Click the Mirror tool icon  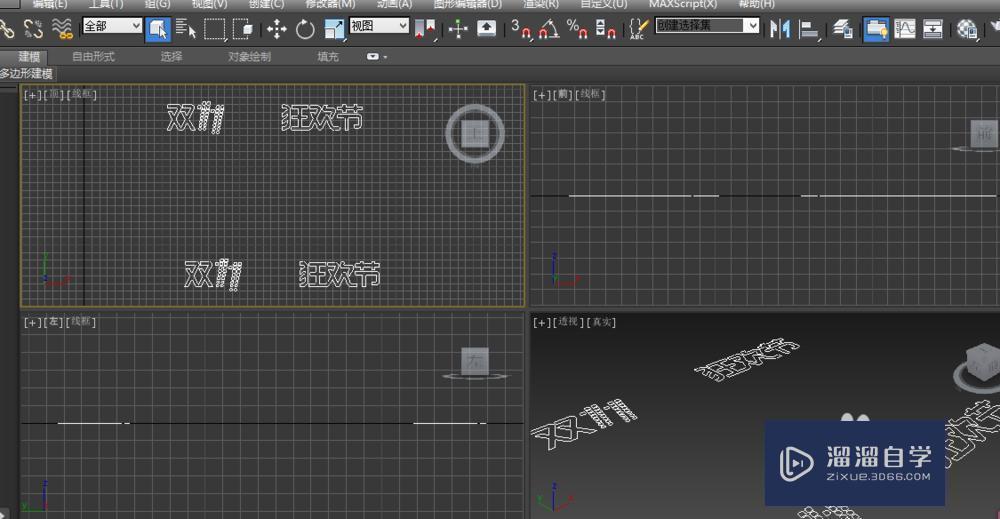pyautogui.click(x=780, y=29)
